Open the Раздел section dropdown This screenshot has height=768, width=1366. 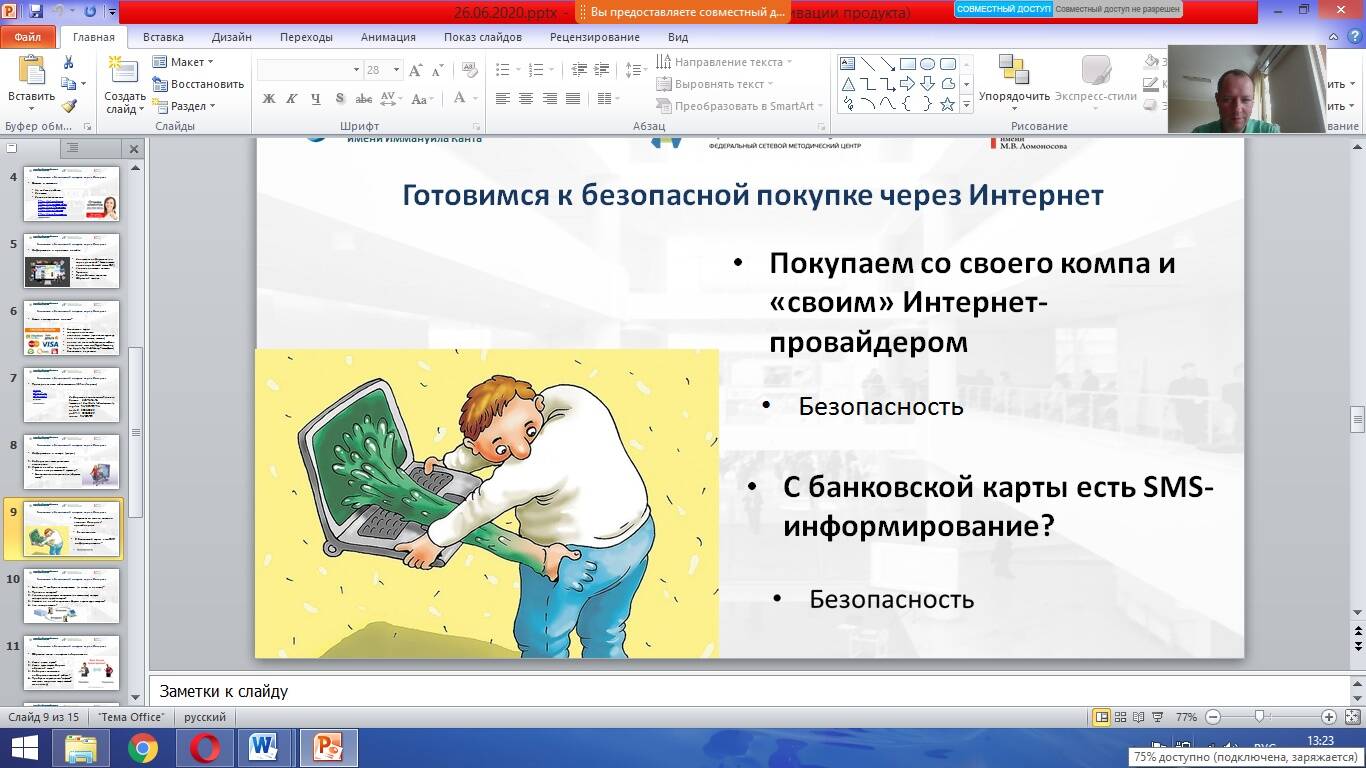(x=182, y=106)
